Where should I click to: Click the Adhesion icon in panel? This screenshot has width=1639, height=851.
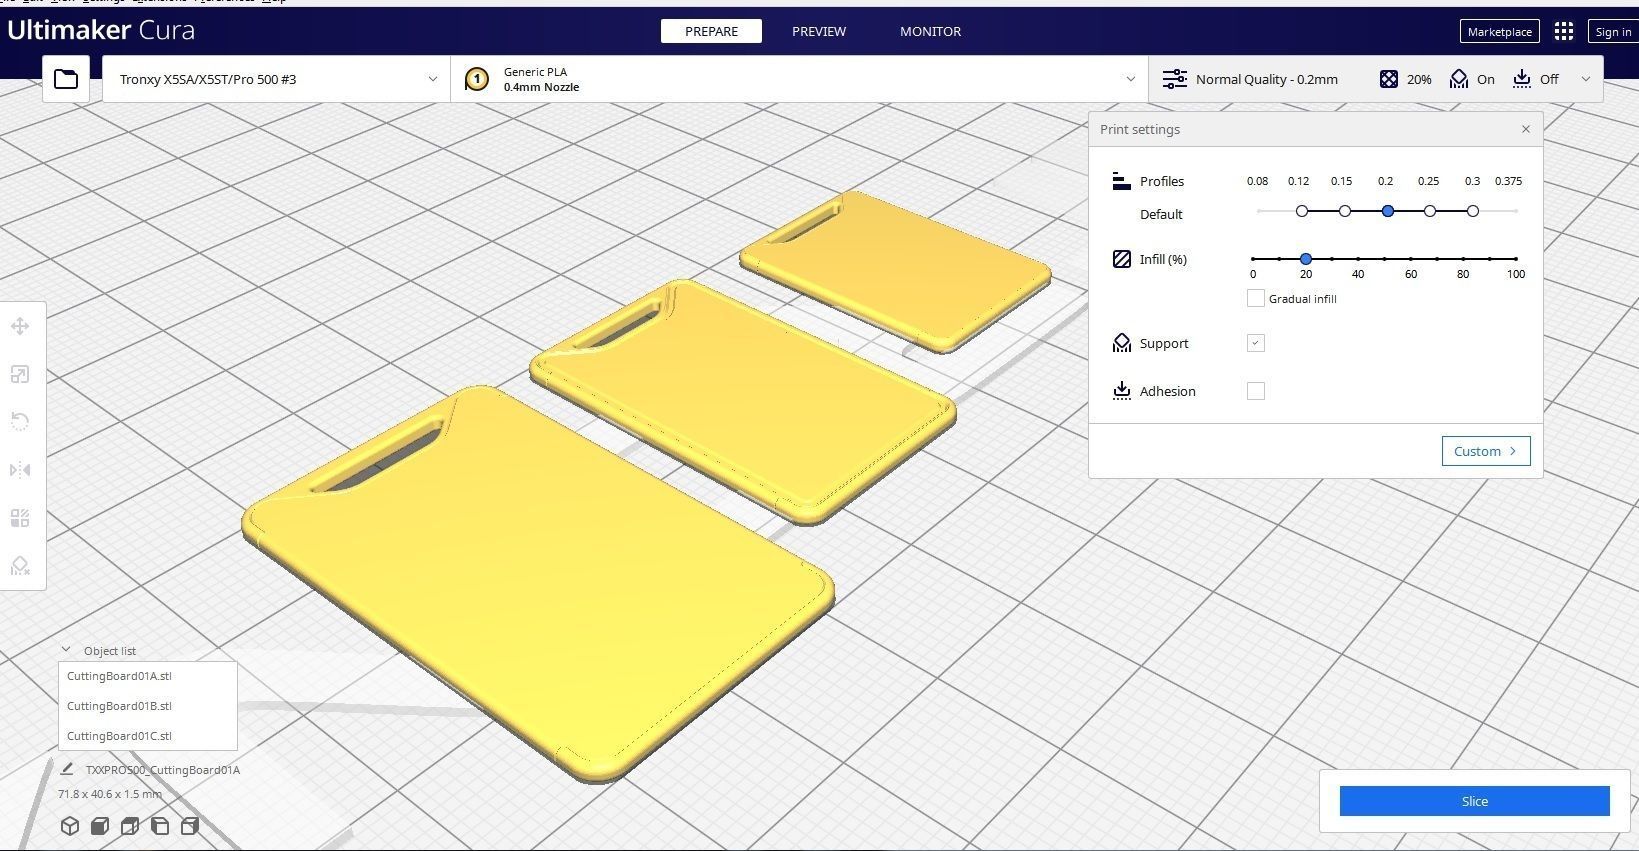(1121, 391)
